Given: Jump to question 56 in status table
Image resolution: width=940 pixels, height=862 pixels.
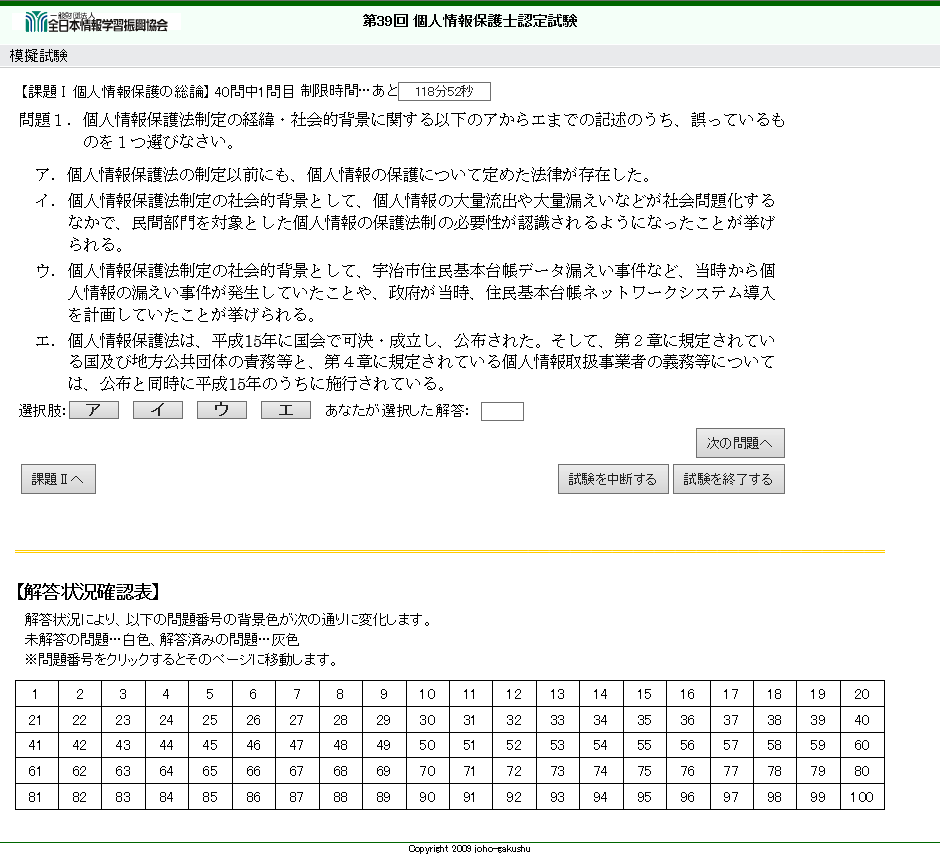Looking at the screenshot, I should tap(688, 745).
